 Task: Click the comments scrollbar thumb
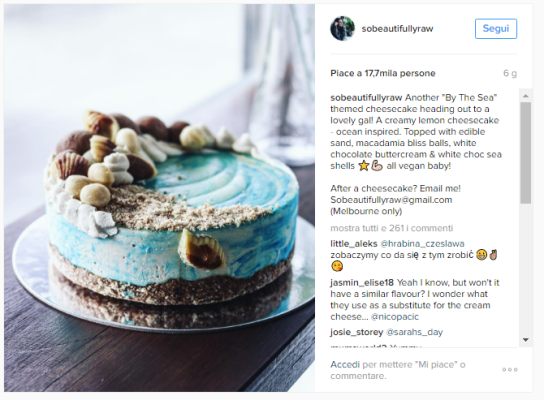pyautogui.click(x=526, y=153)
